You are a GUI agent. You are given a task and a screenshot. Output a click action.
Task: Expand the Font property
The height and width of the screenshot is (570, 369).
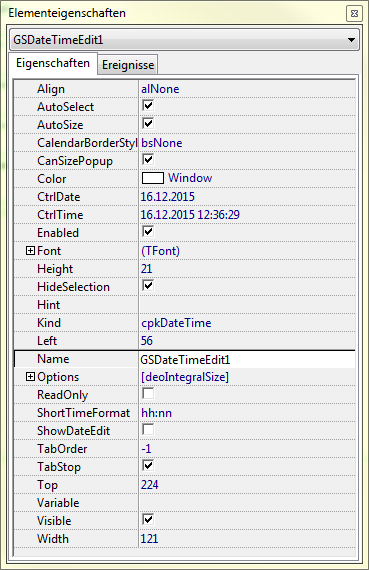point(31,250)
